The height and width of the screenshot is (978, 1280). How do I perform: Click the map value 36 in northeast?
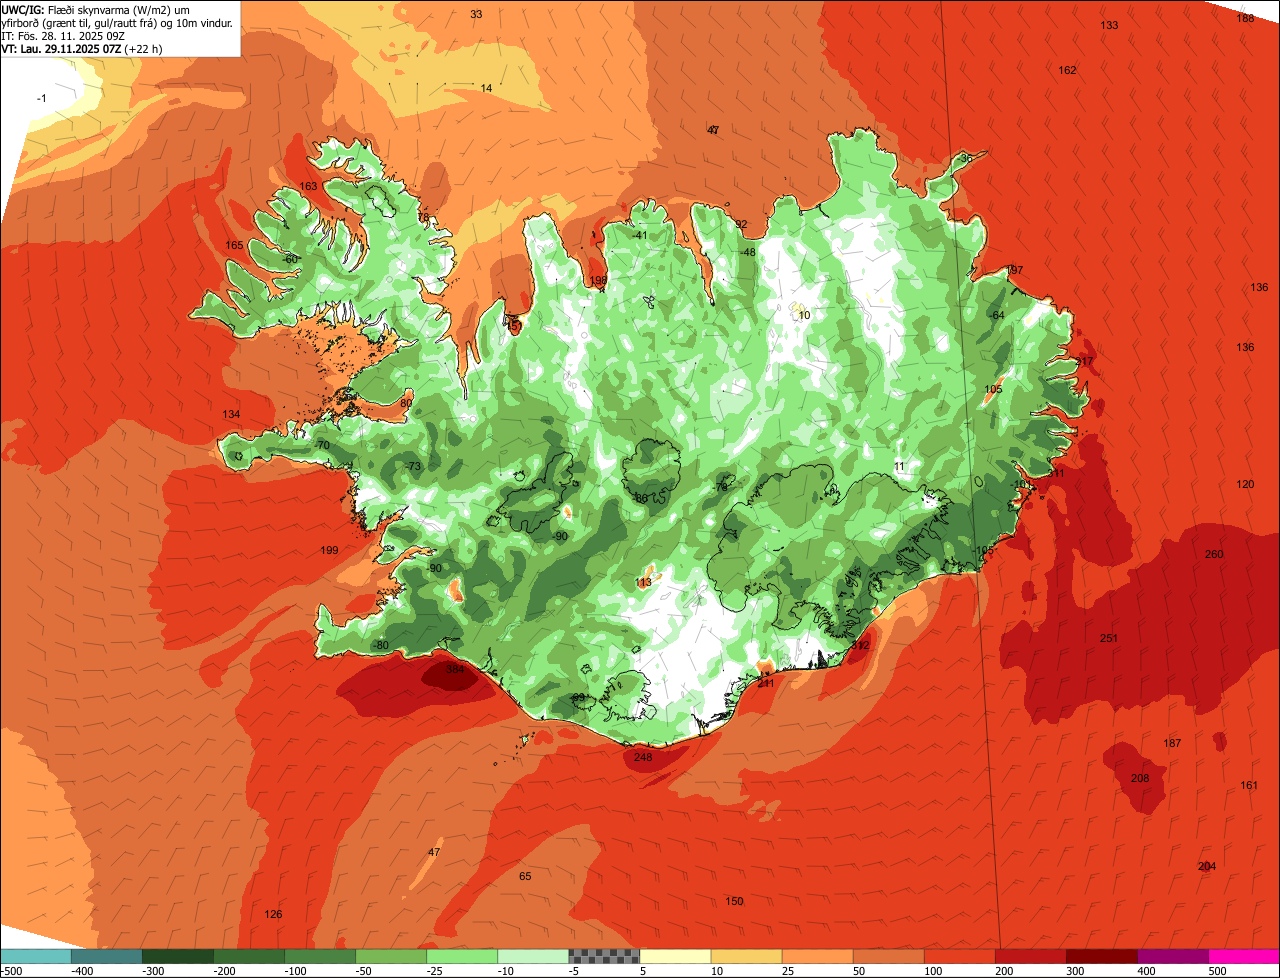(x=966, y=158)
